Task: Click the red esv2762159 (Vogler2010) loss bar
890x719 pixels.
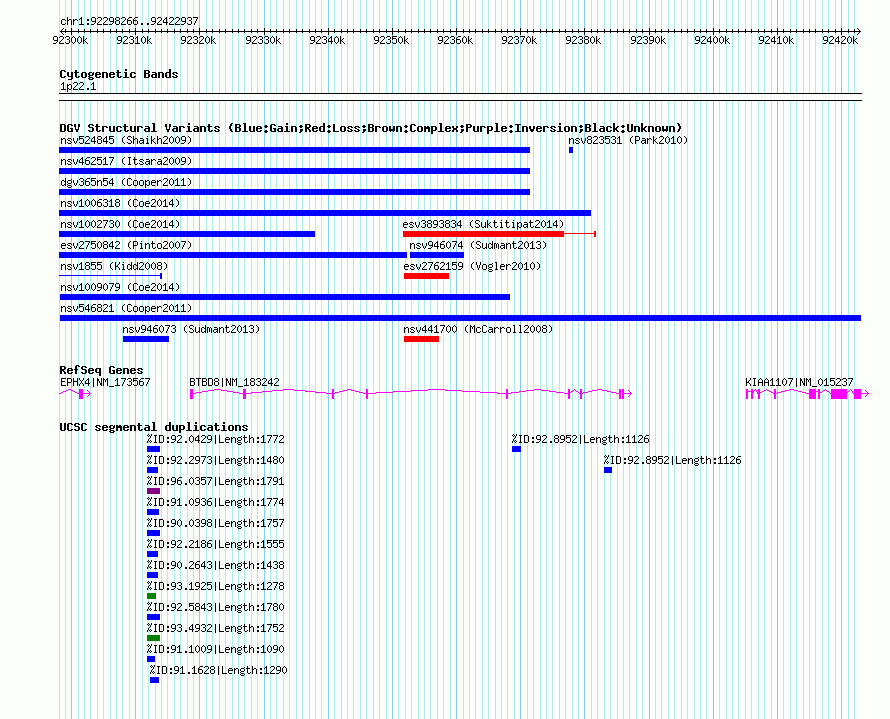Action: (x=426, y=276)
